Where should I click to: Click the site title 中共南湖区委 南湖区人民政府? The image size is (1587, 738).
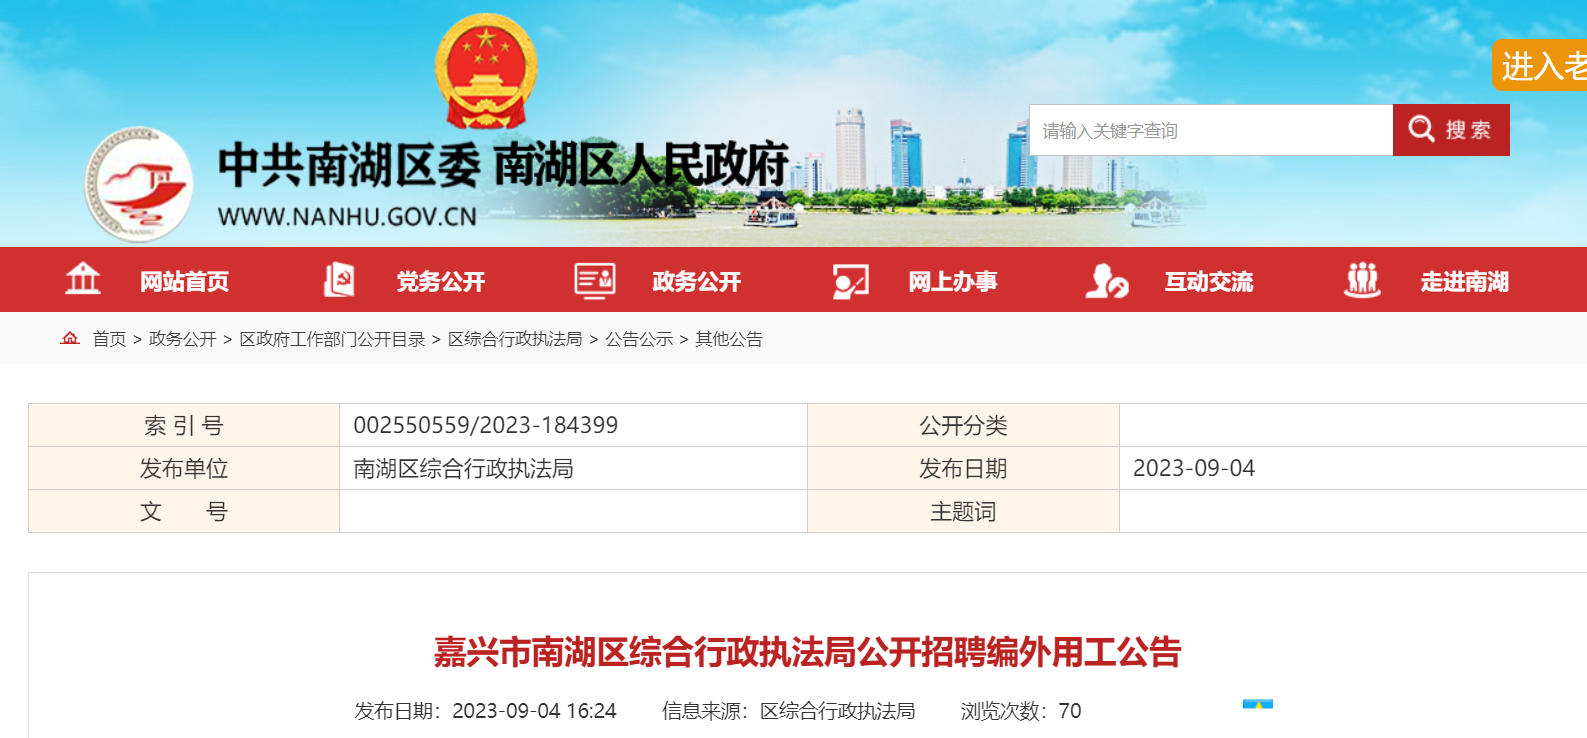504,166
